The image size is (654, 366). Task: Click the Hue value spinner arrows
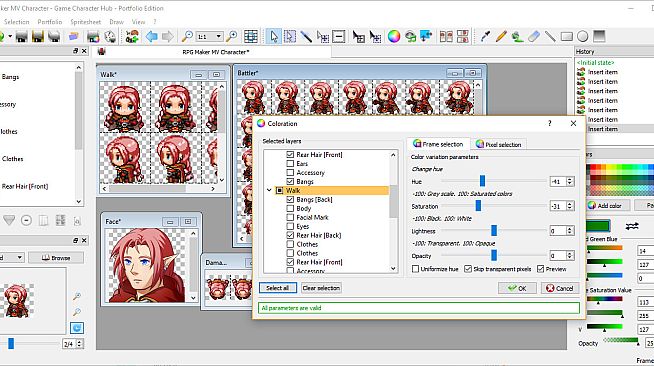tap(570, 181)
